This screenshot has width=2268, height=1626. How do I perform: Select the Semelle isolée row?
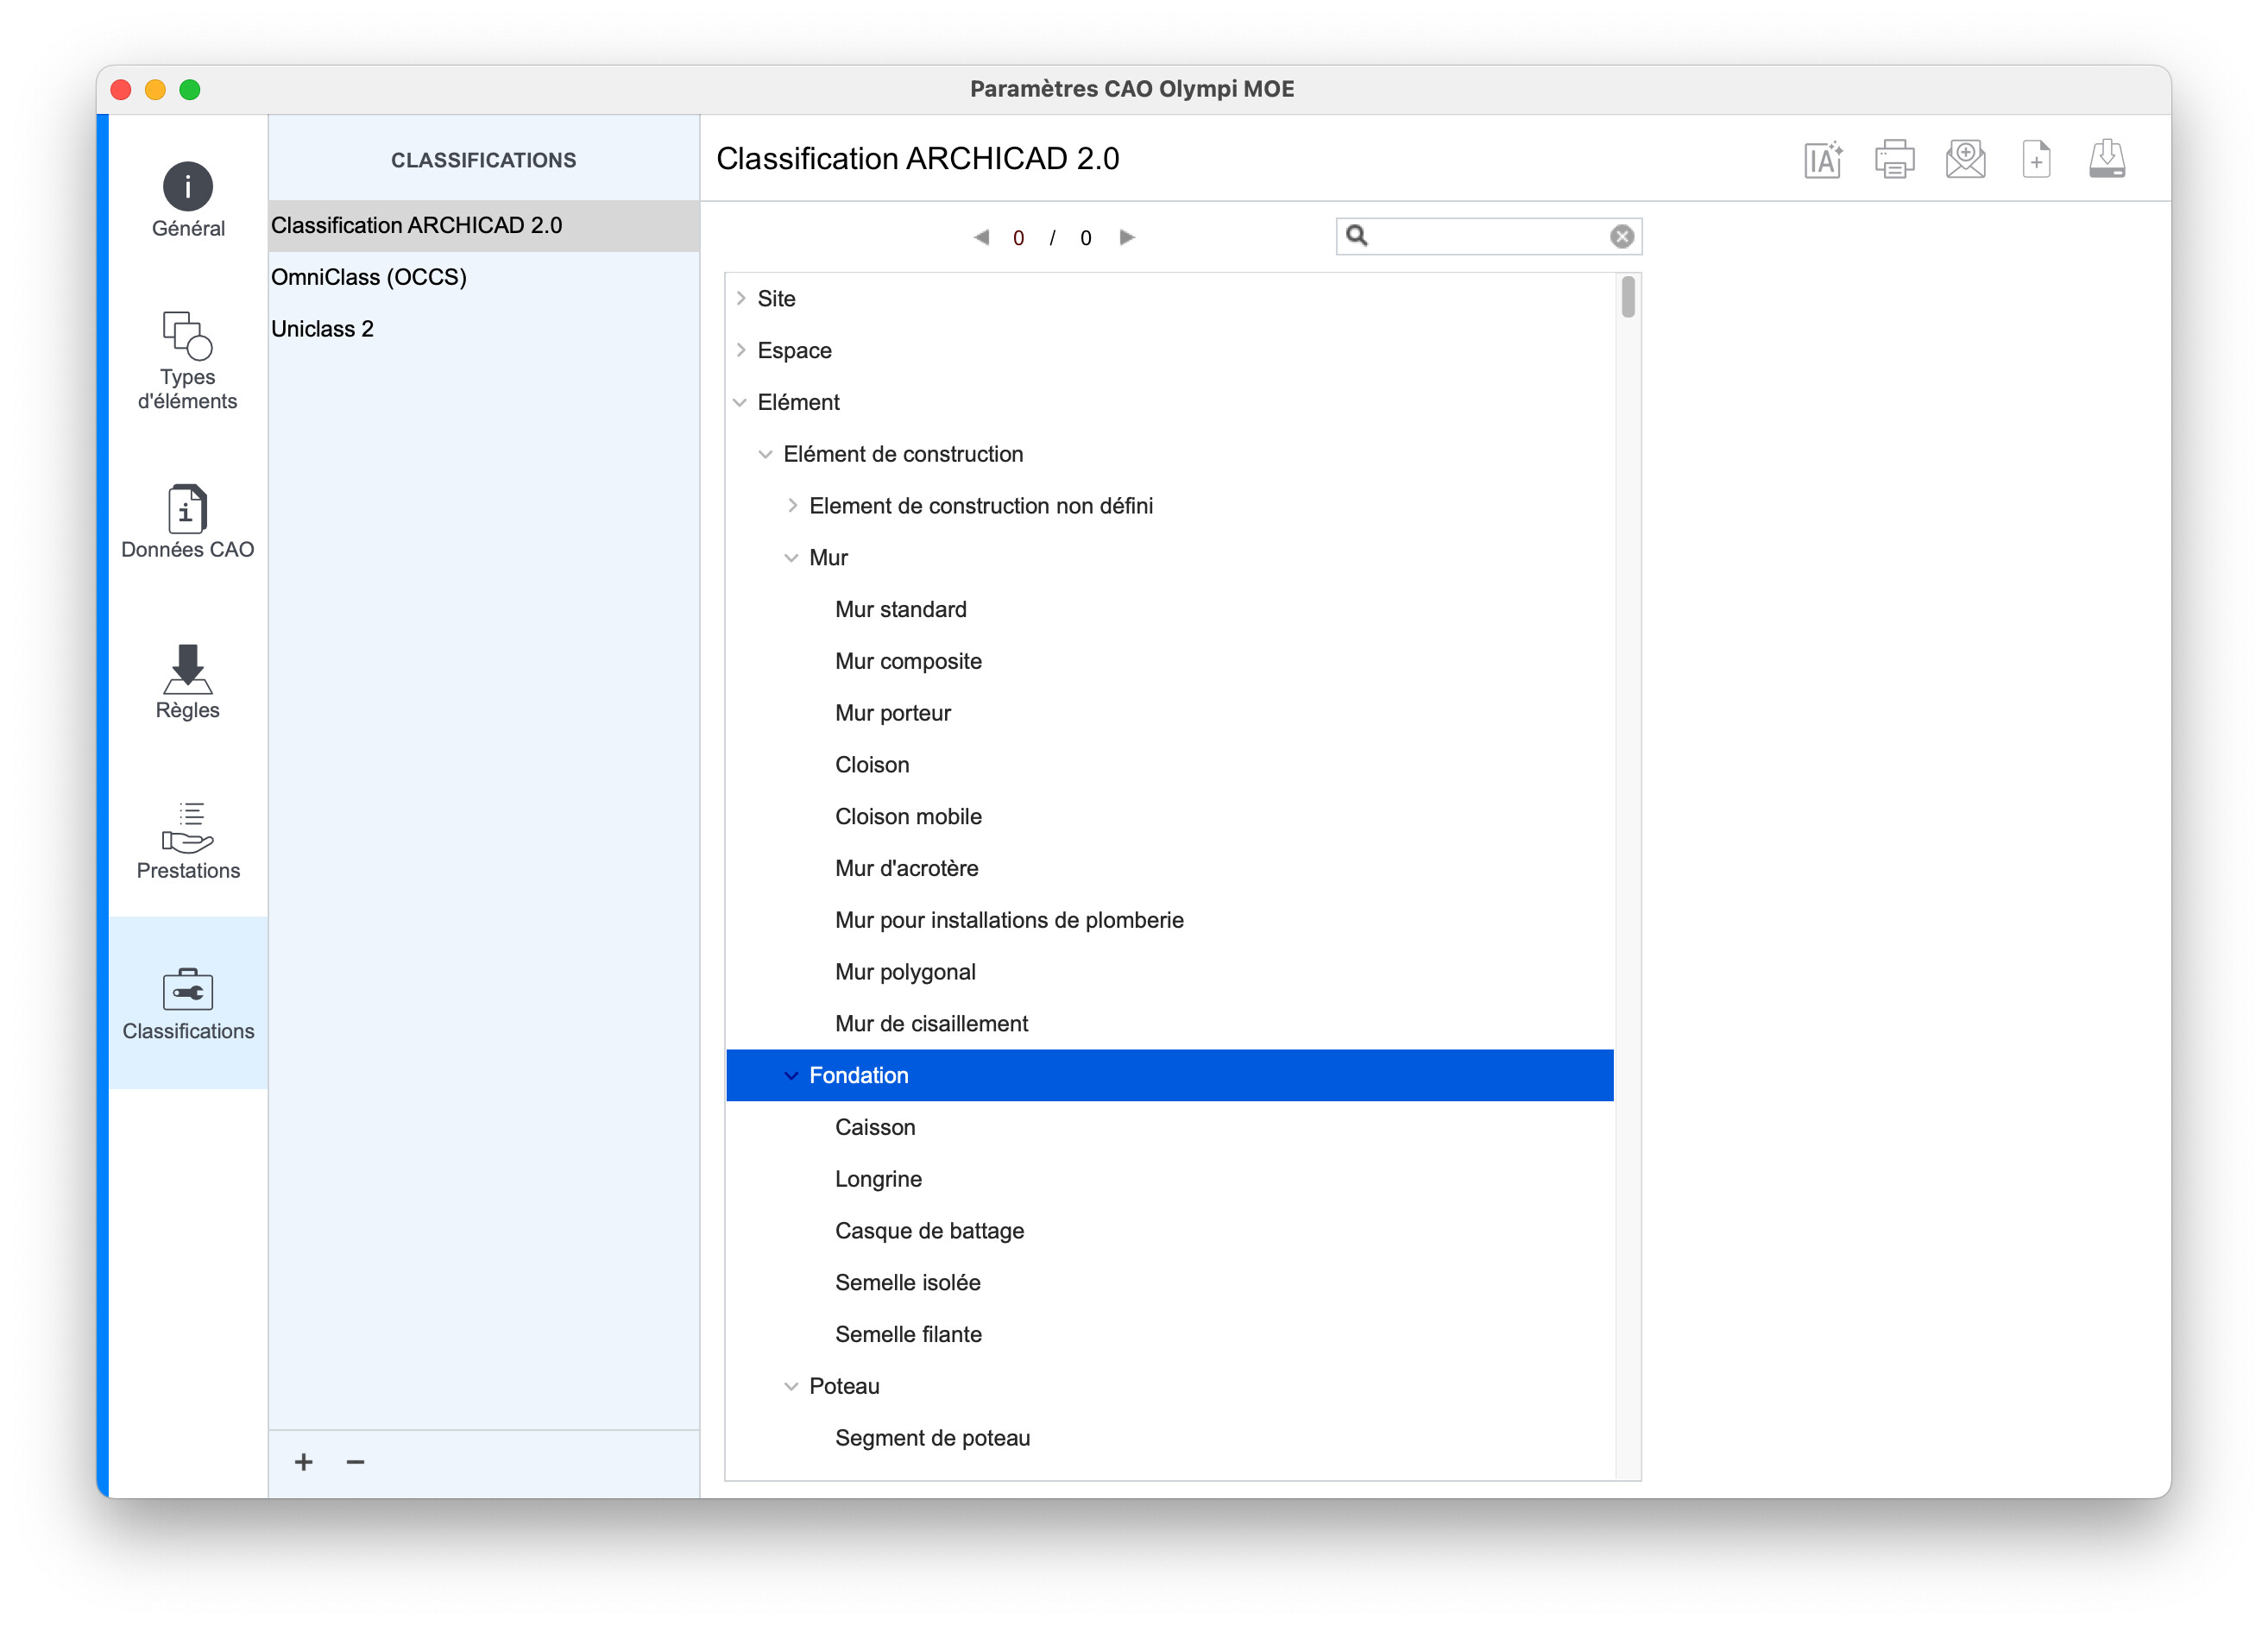tap(1170, 1283)
